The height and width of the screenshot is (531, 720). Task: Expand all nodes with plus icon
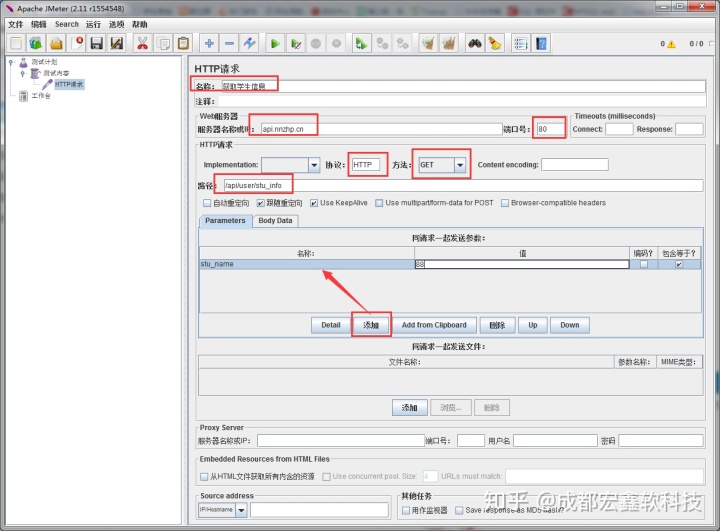click(209, 44)
